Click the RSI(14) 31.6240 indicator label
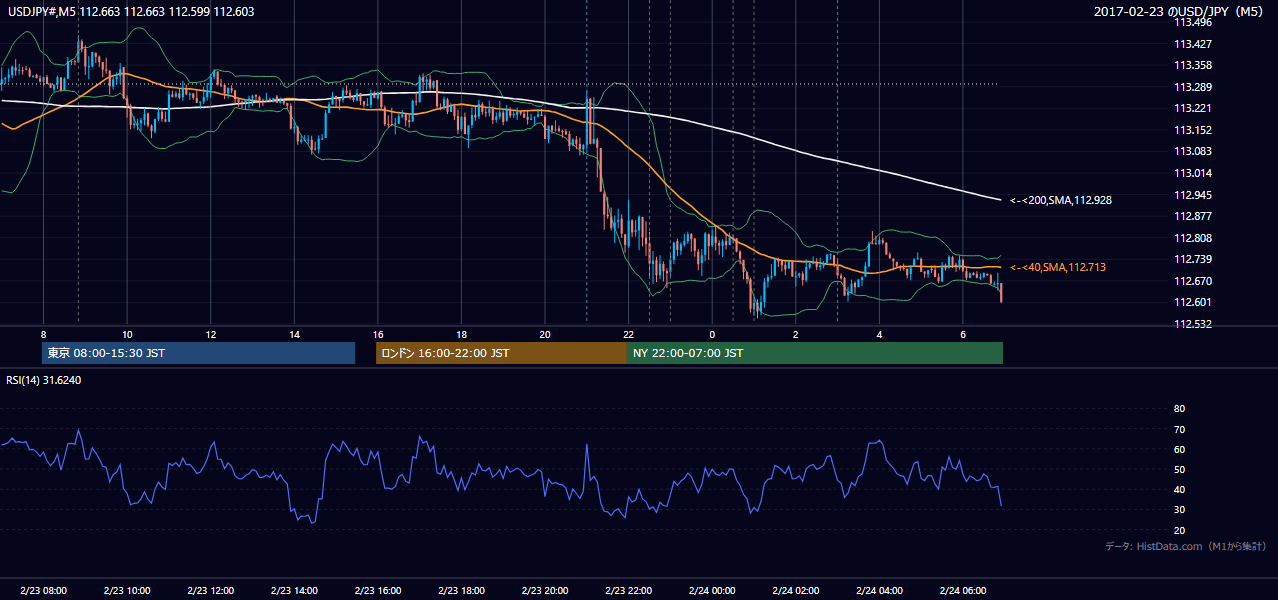1278x600 pixels. [44, 380]
